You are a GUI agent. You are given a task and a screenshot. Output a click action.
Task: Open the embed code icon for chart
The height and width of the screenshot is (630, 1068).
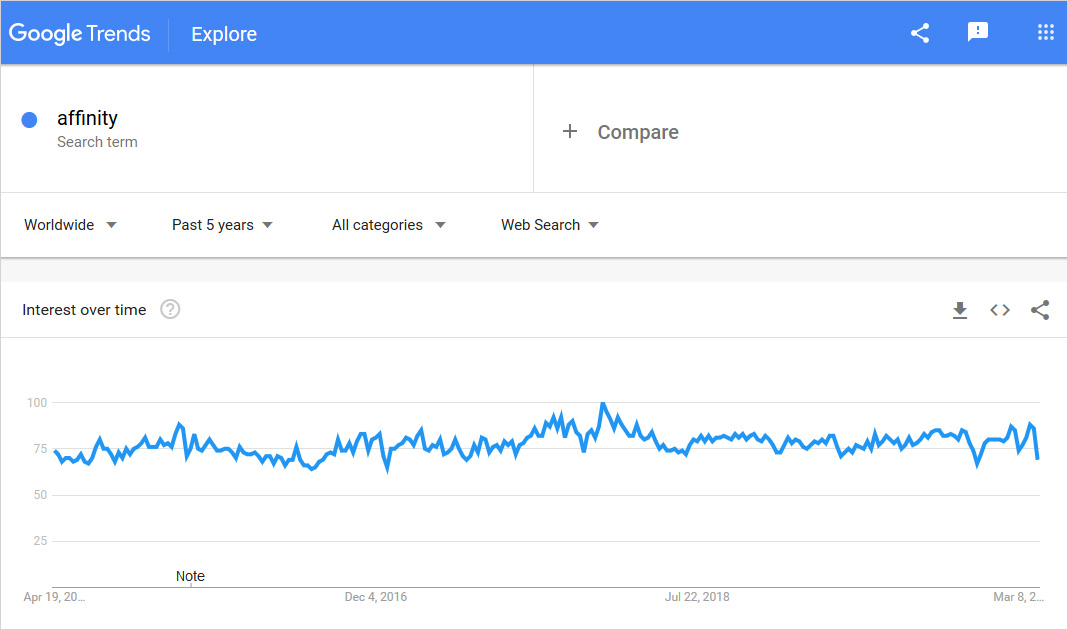[x=1000, y=310]
